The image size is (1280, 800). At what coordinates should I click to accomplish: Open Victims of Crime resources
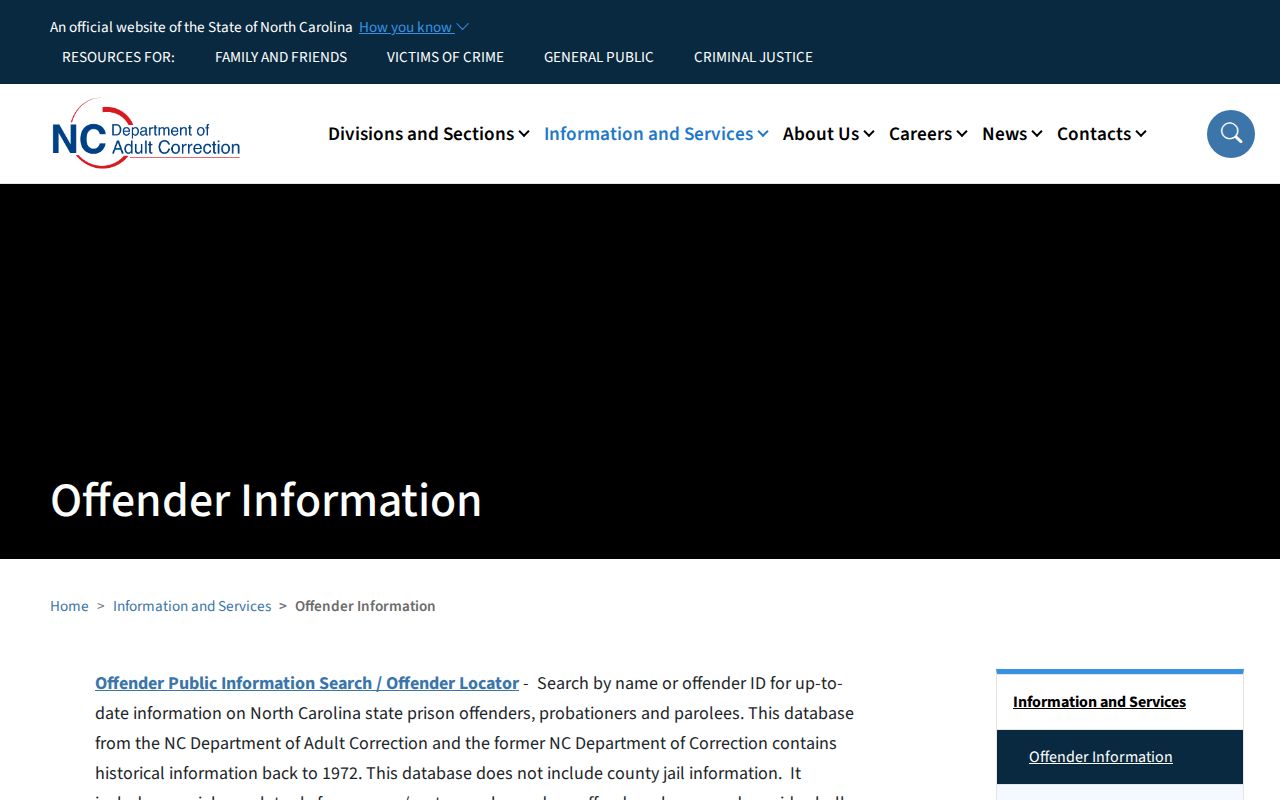(445, 57)
